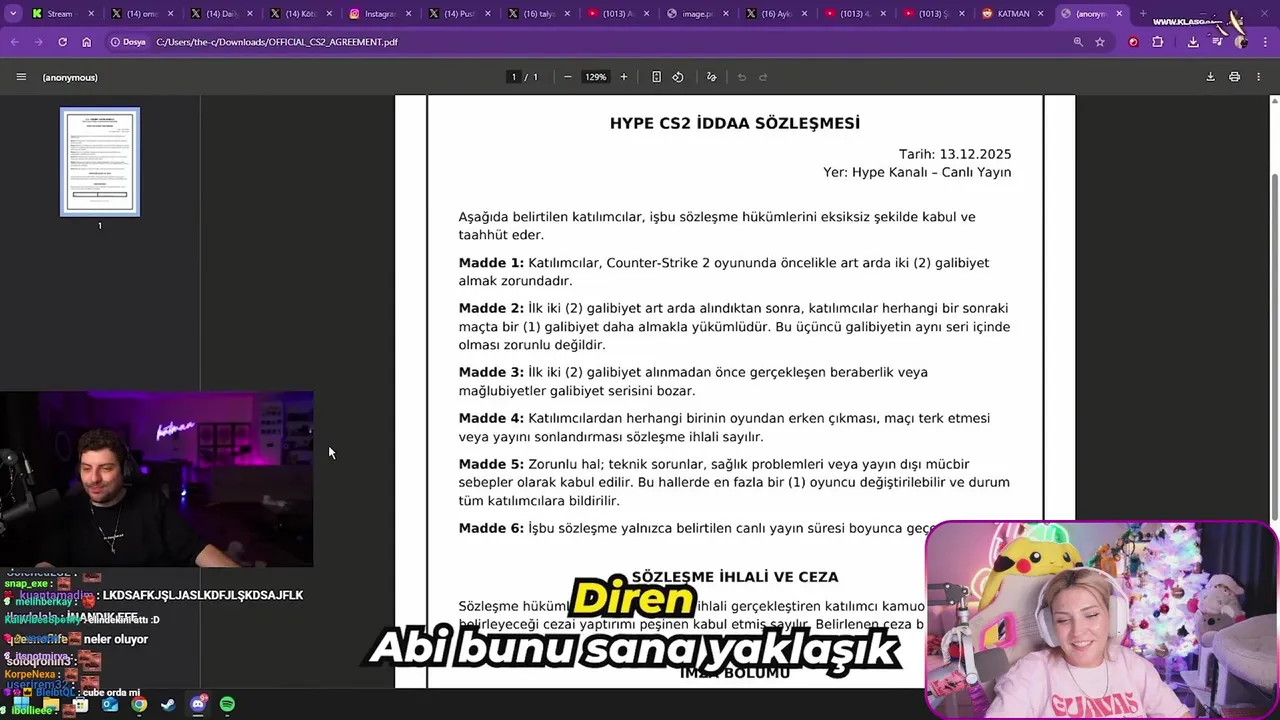This screenshot has width=1280, height=720.
Task: Open Chrome from the taskbar
Action: tap(139, 705)
